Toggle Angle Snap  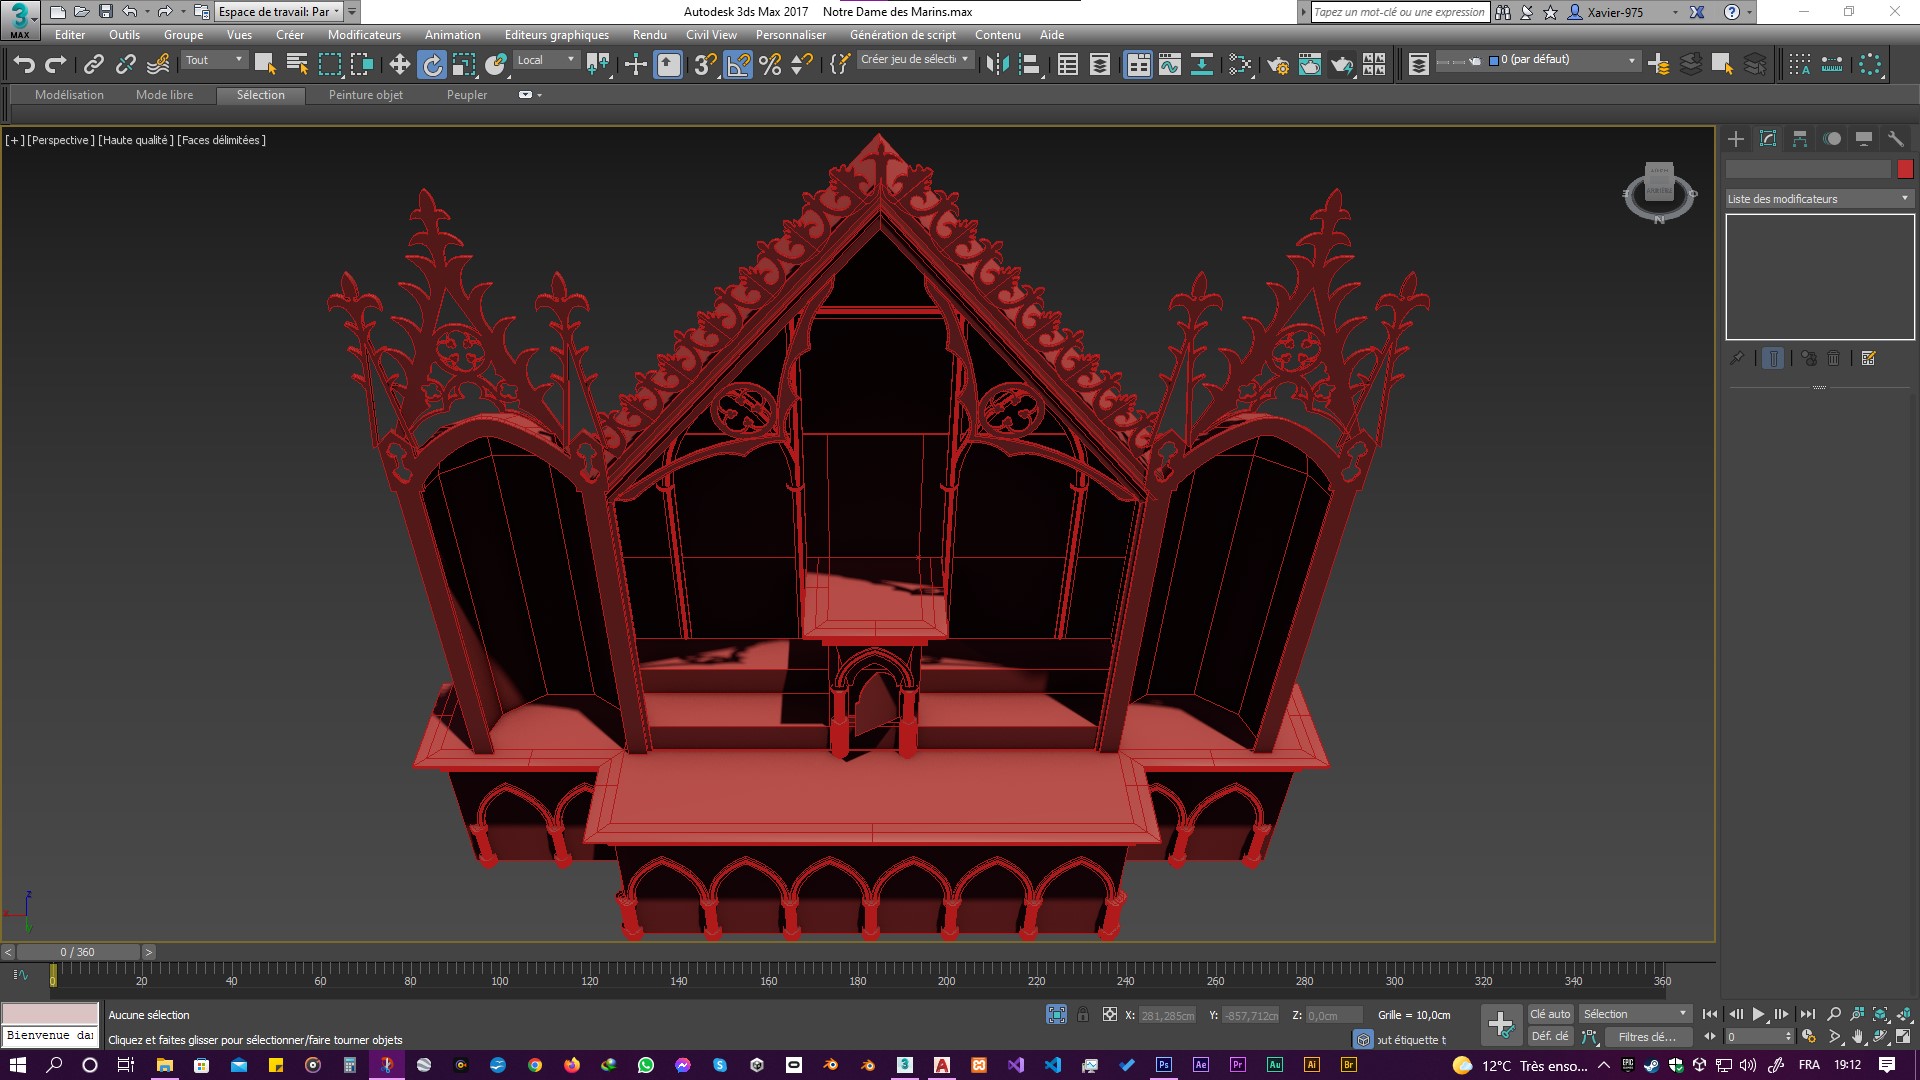(738, 65)
